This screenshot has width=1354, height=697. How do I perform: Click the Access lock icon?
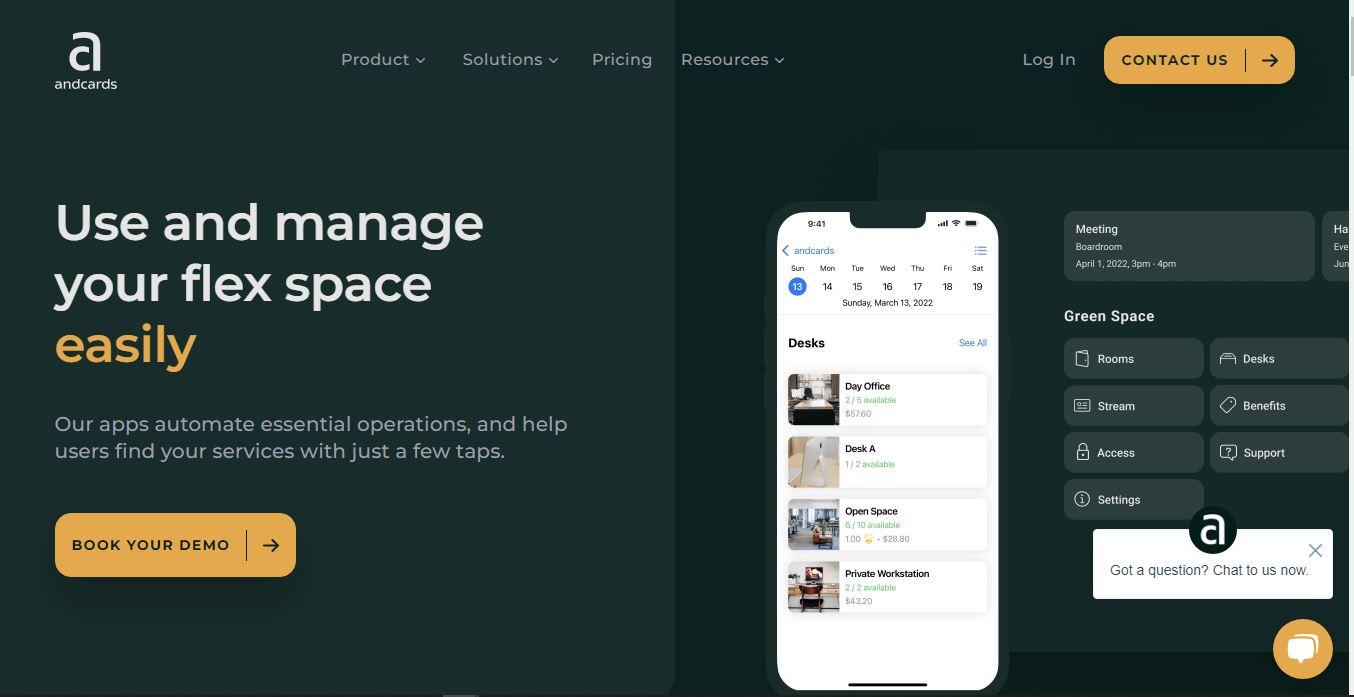click(1082, 452)
